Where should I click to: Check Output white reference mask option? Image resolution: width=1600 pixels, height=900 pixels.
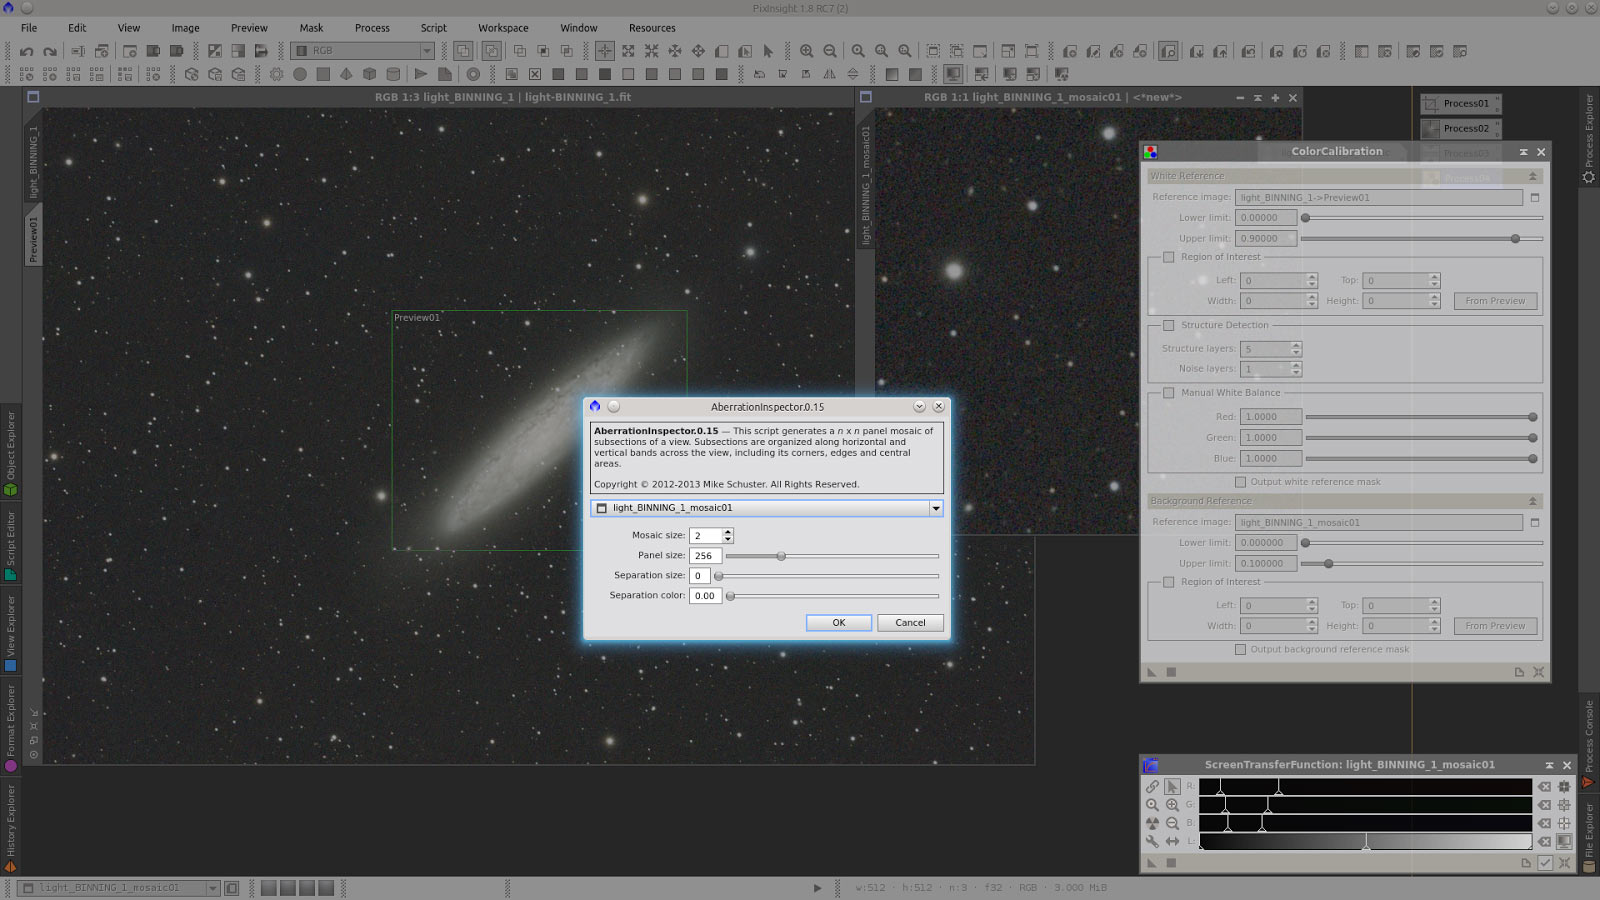coord(1240,481)
